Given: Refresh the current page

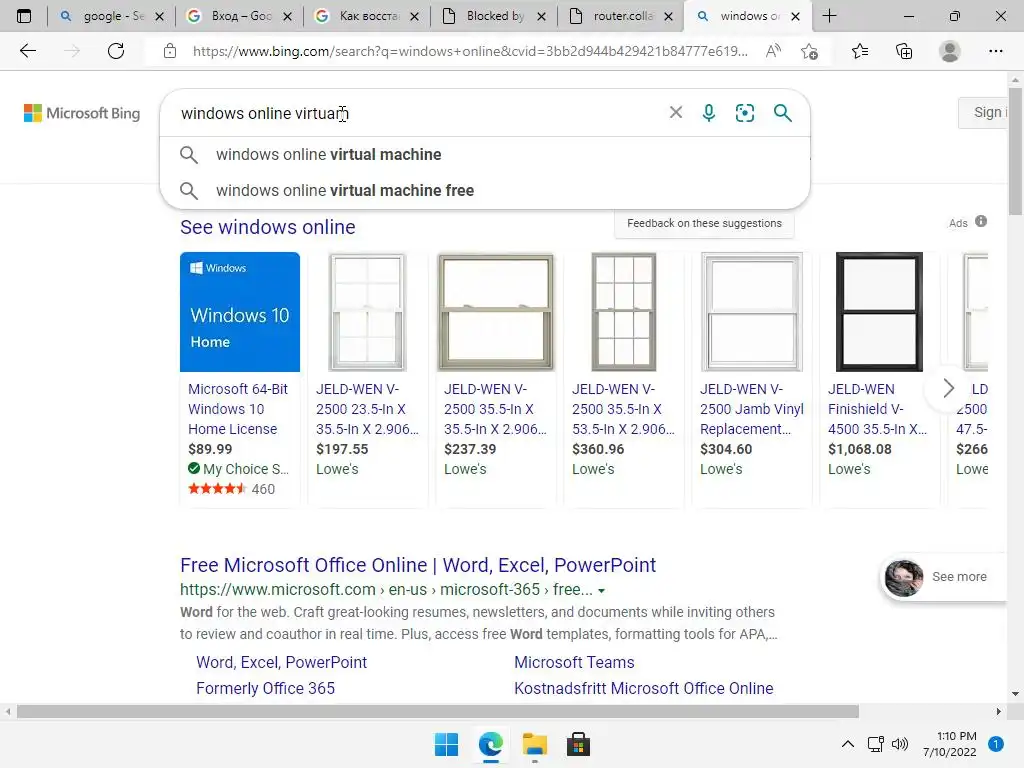Looking at the screenshot, I should point(116,51).
